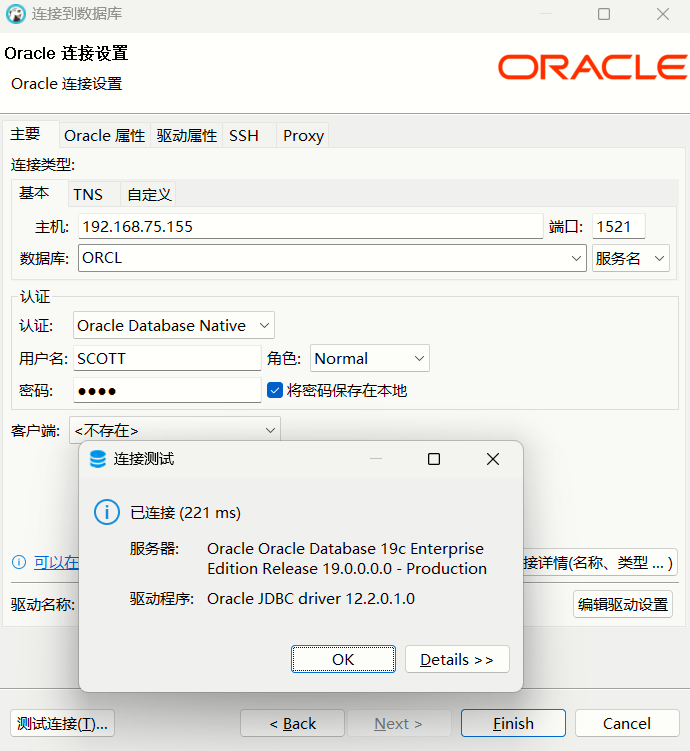
Task: Click the 用户名 field containing SCOTT
Action: click(x=167, y=358)
